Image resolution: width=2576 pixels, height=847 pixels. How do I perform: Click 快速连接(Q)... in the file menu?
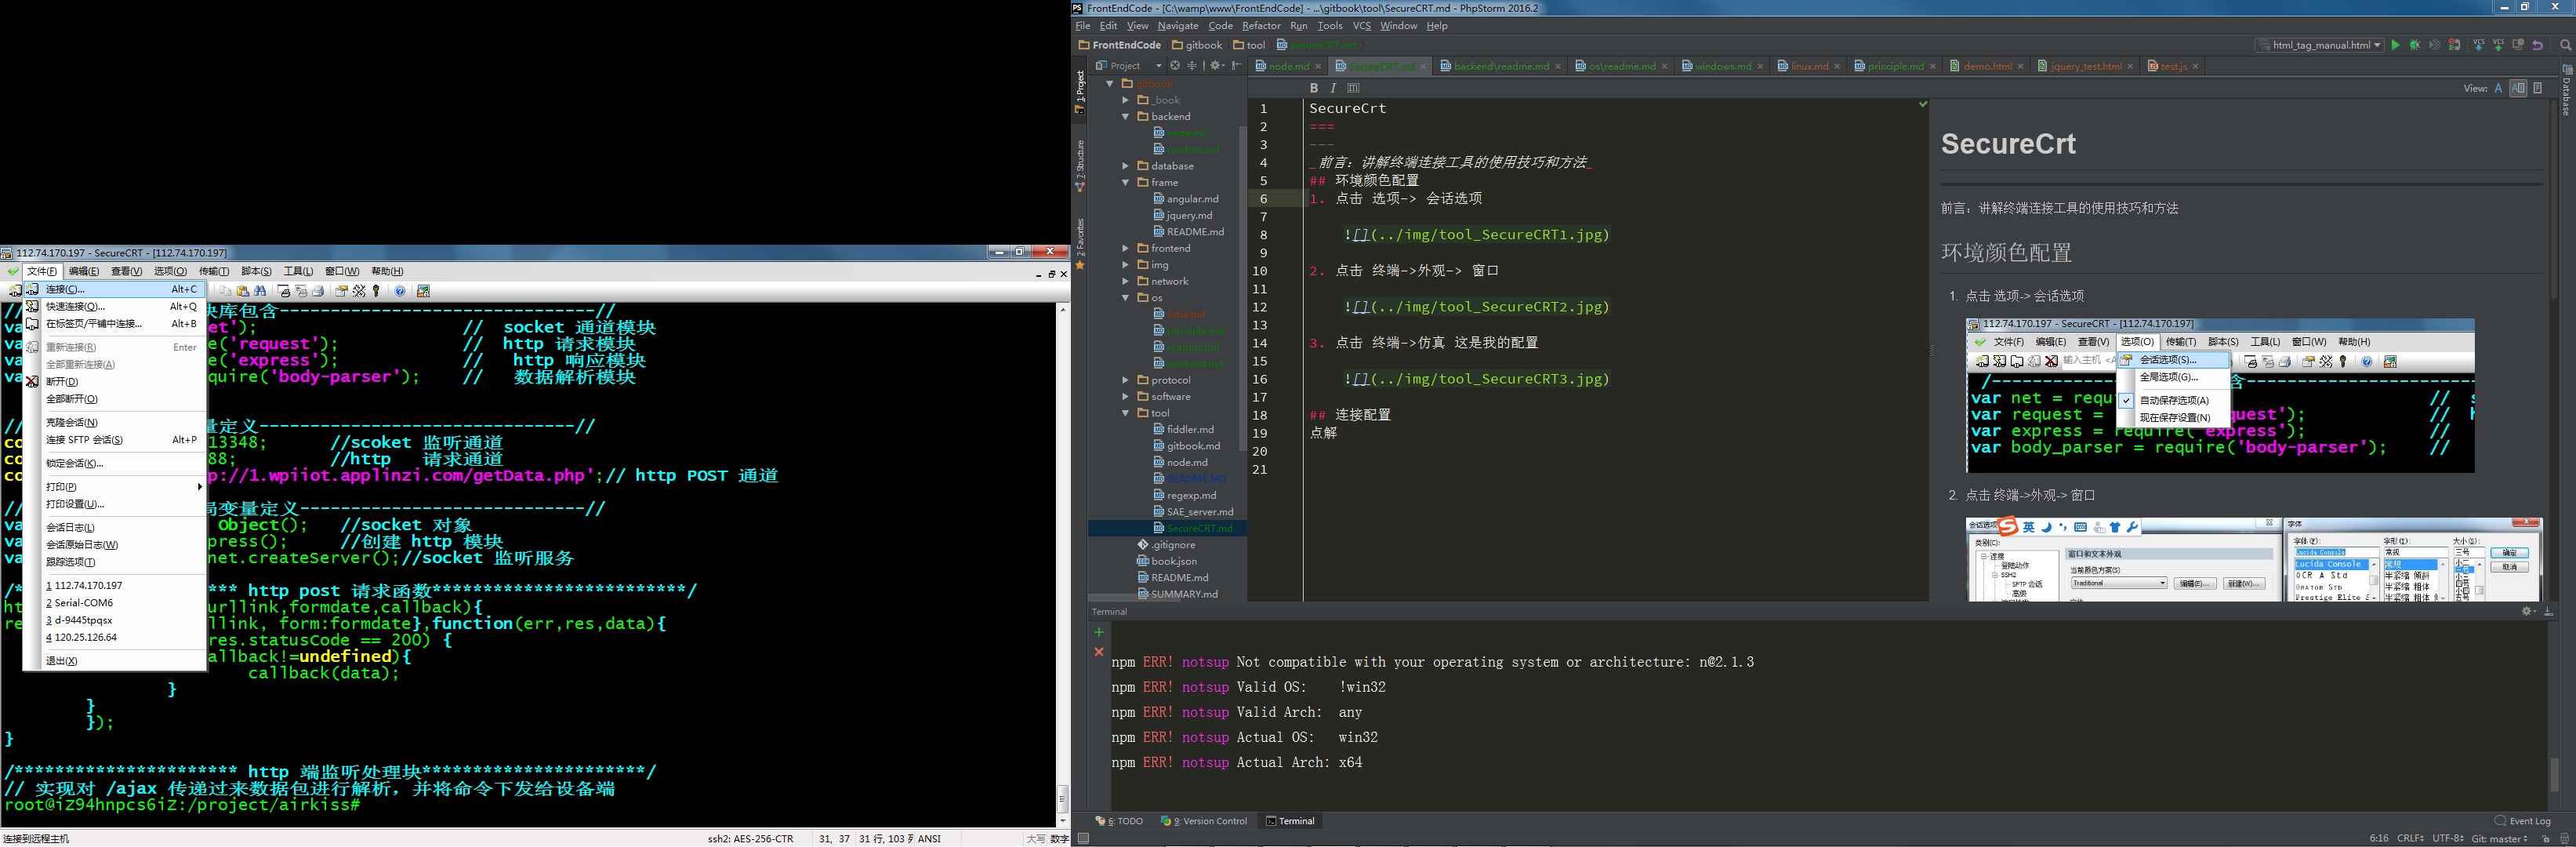pos(75,307)
